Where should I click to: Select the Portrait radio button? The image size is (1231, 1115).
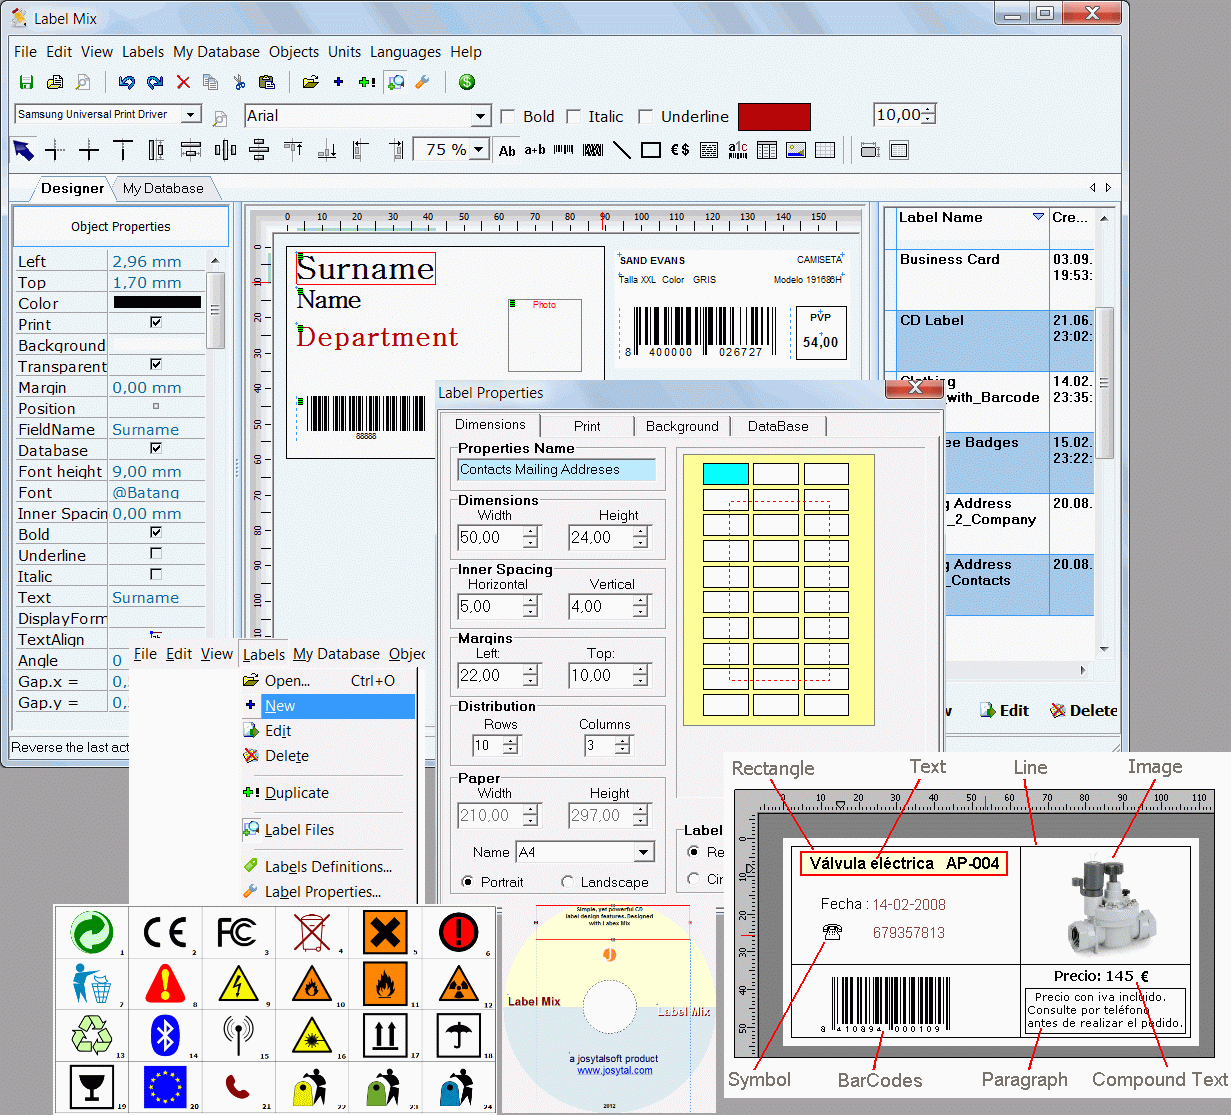468,882
